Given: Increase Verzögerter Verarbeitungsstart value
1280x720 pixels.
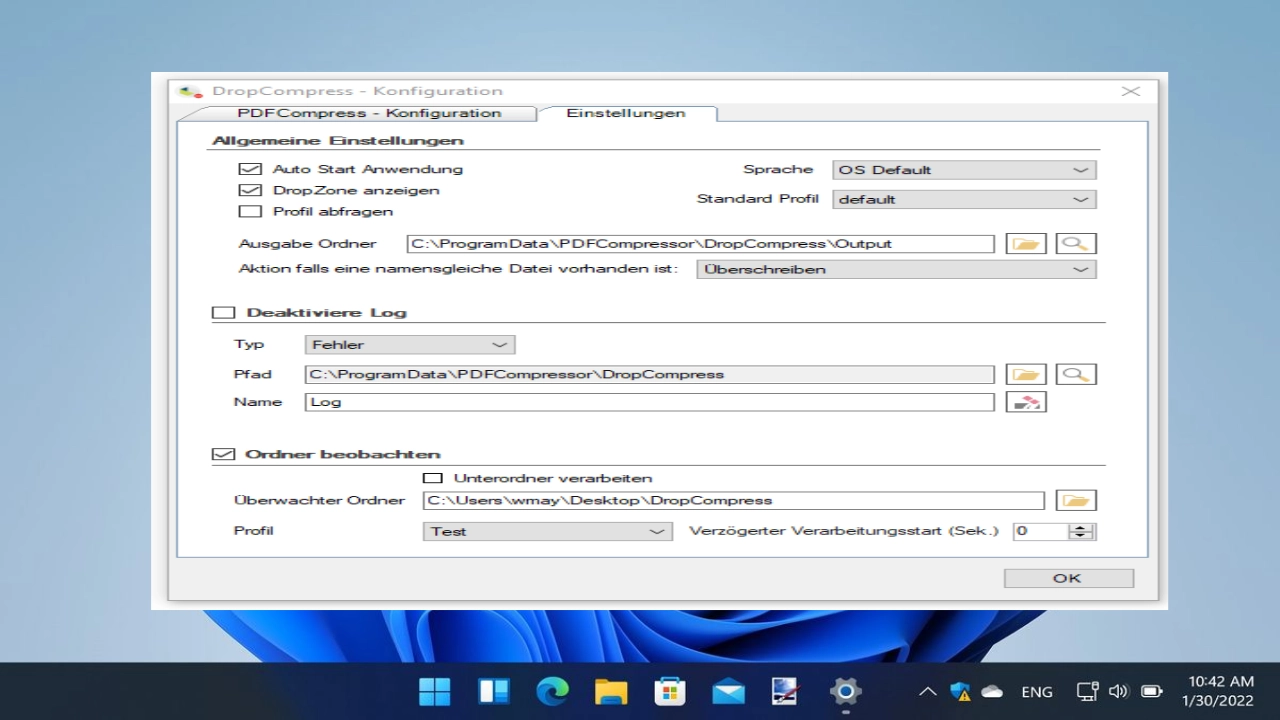Looking at the screenshot, I should (1082, 527).
